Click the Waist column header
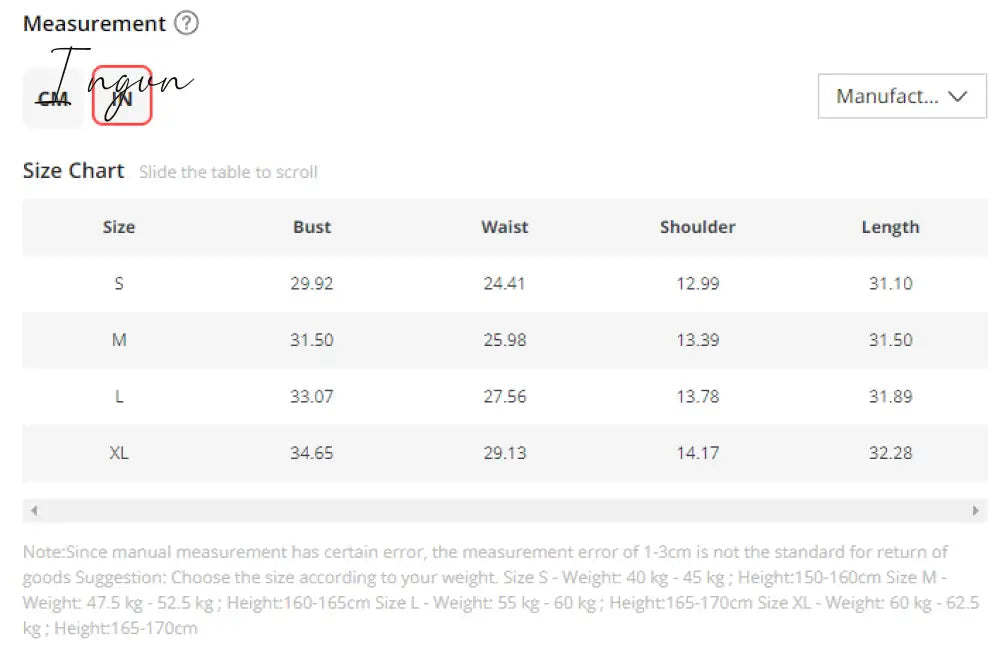The height and width of the screenshot is (668, 1000). [x=504, y=227]
